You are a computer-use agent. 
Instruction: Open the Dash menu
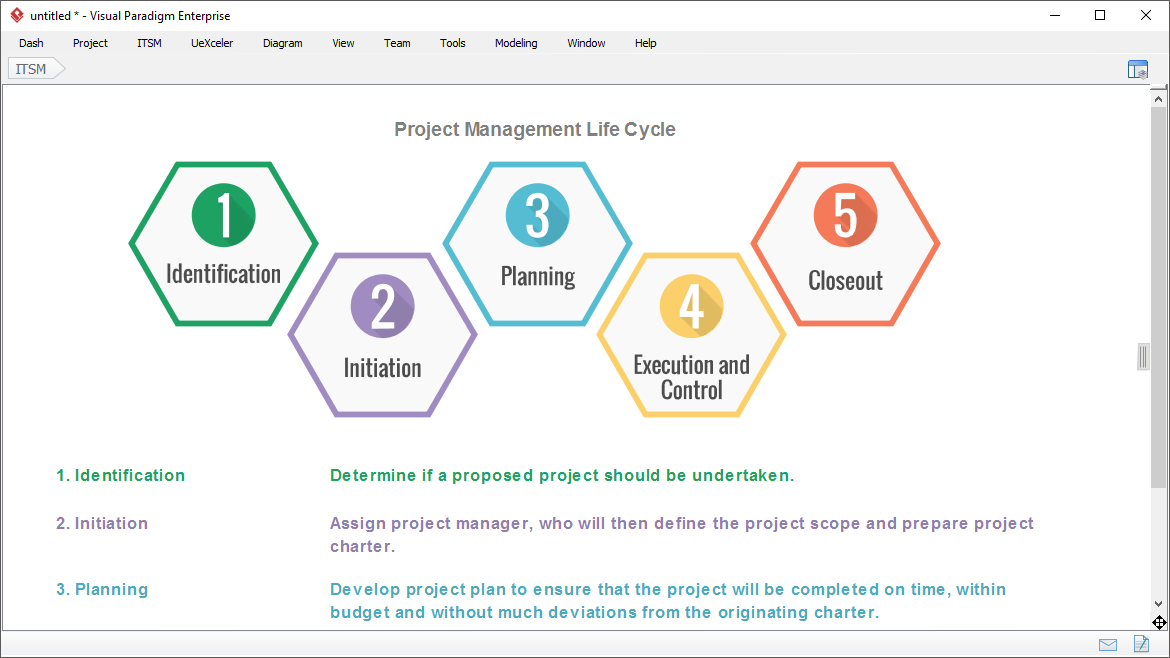(31, 43)
